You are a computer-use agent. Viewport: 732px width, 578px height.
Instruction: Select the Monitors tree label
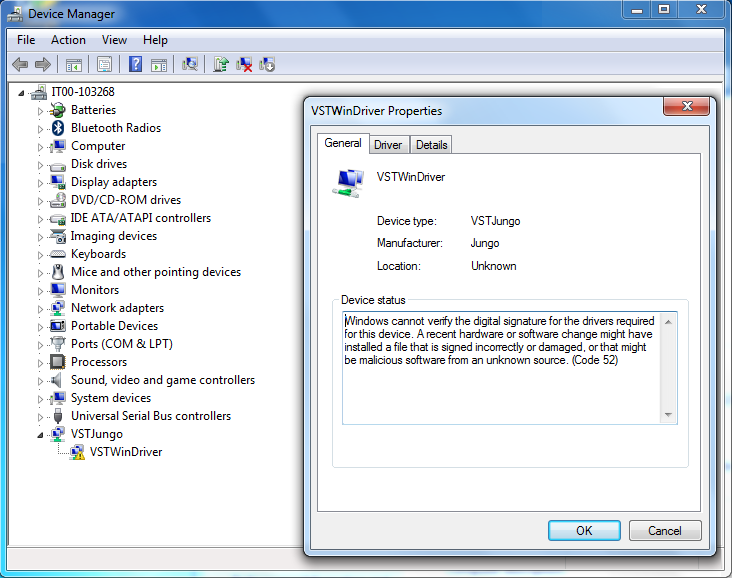coord(95,290)
